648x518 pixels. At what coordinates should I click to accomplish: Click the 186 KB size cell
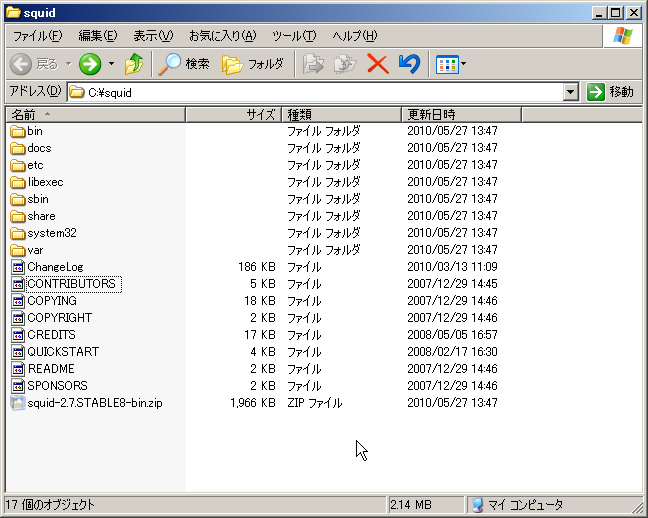[257, 267]
